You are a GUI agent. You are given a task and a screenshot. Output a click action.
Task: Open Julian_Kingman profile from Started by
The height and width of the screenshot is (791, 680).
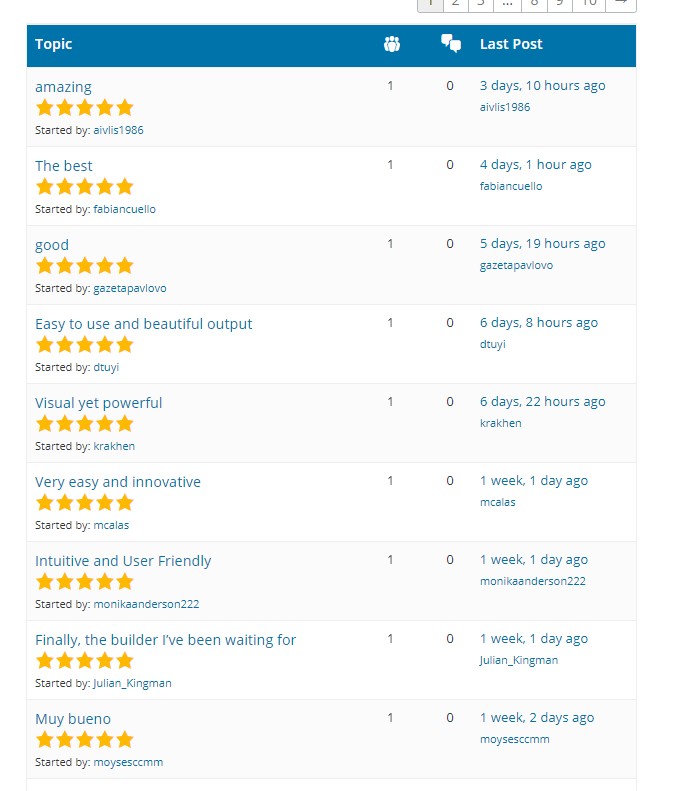[x=132, y=684]
